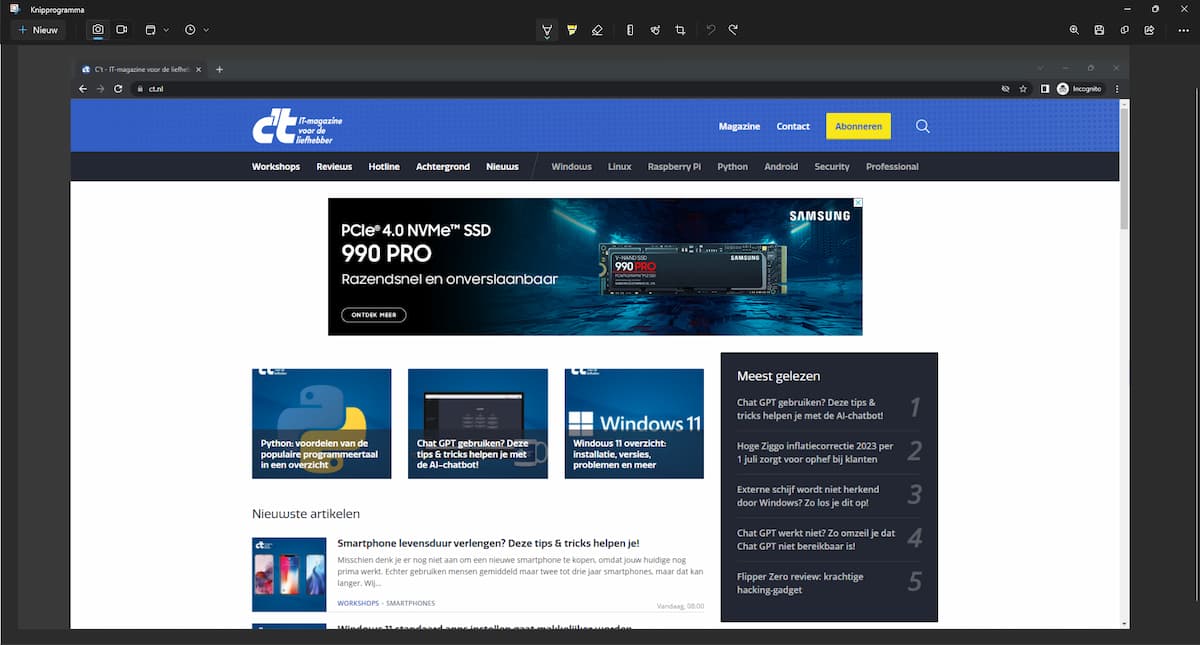
Task: Choose the eraser tool
Action: coord(597,30)
